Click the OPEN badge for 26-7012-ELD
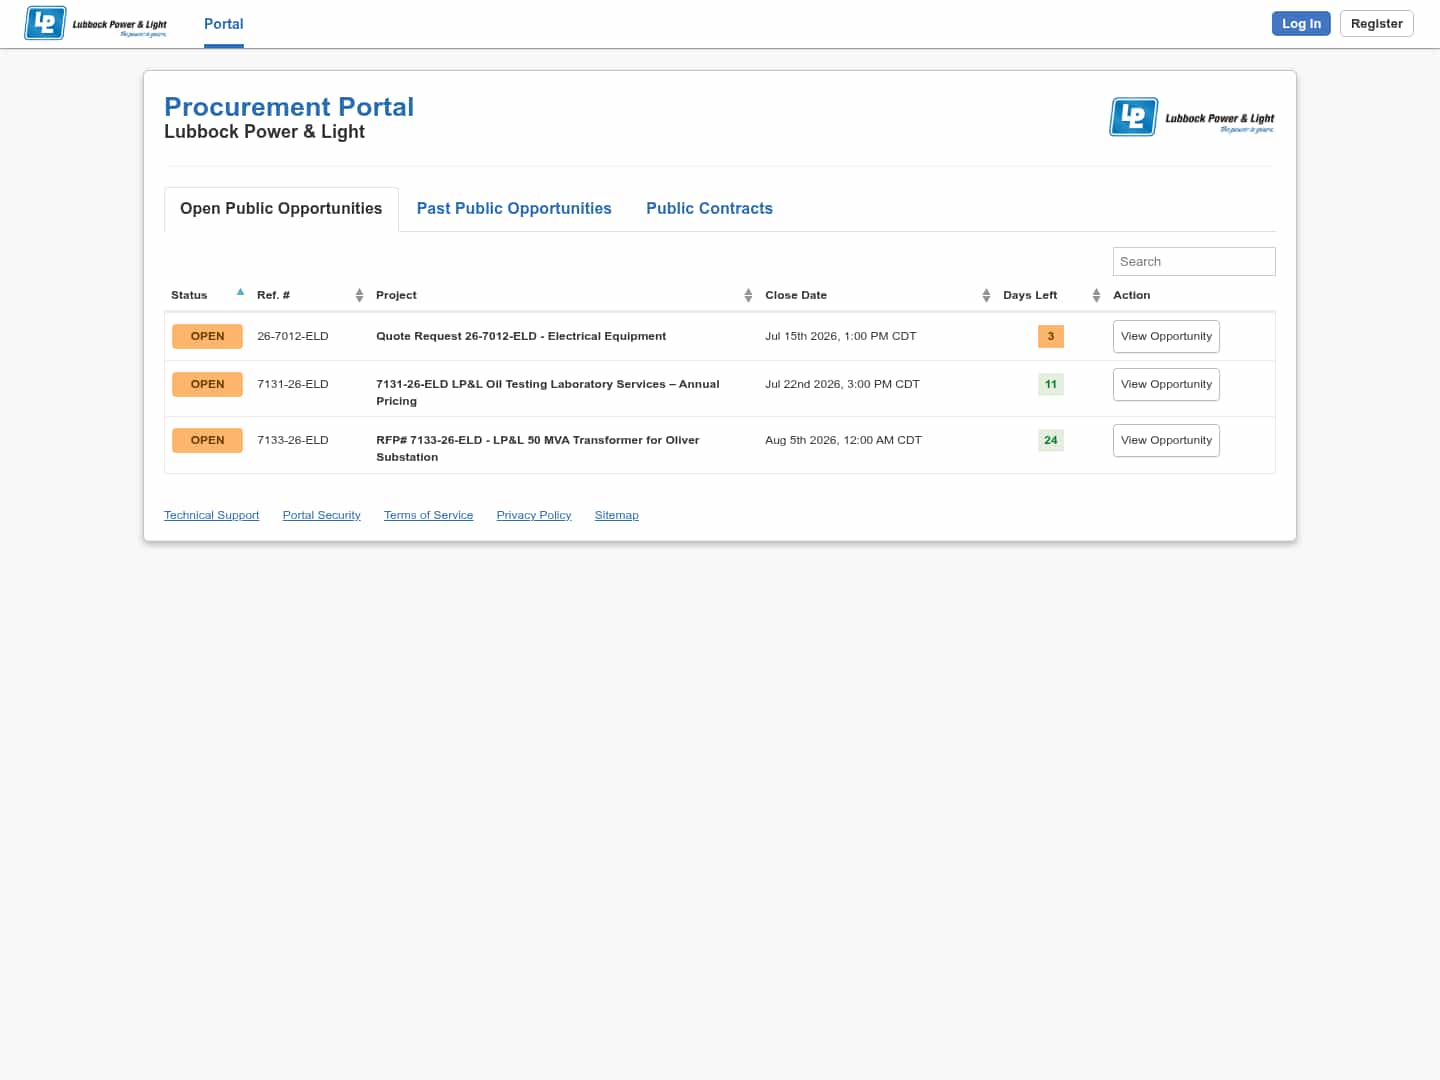The height and width of the screenshot is (1080, 1440). coord(207,336)
